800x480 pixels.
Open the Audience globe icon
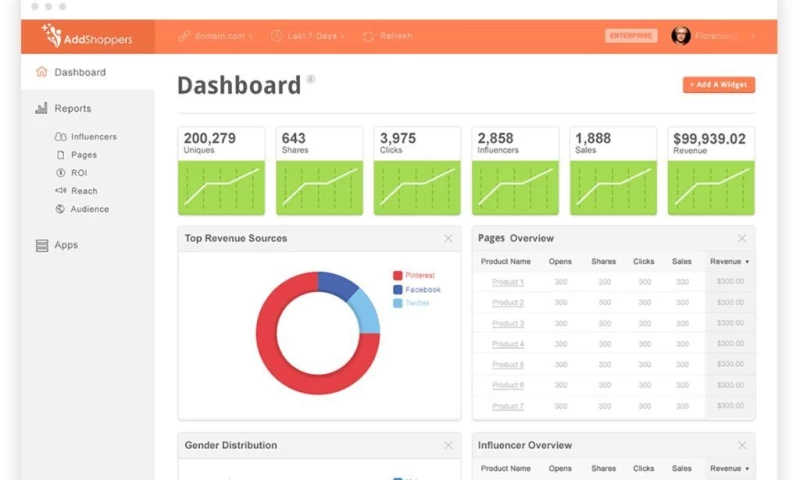coord(60,209)
